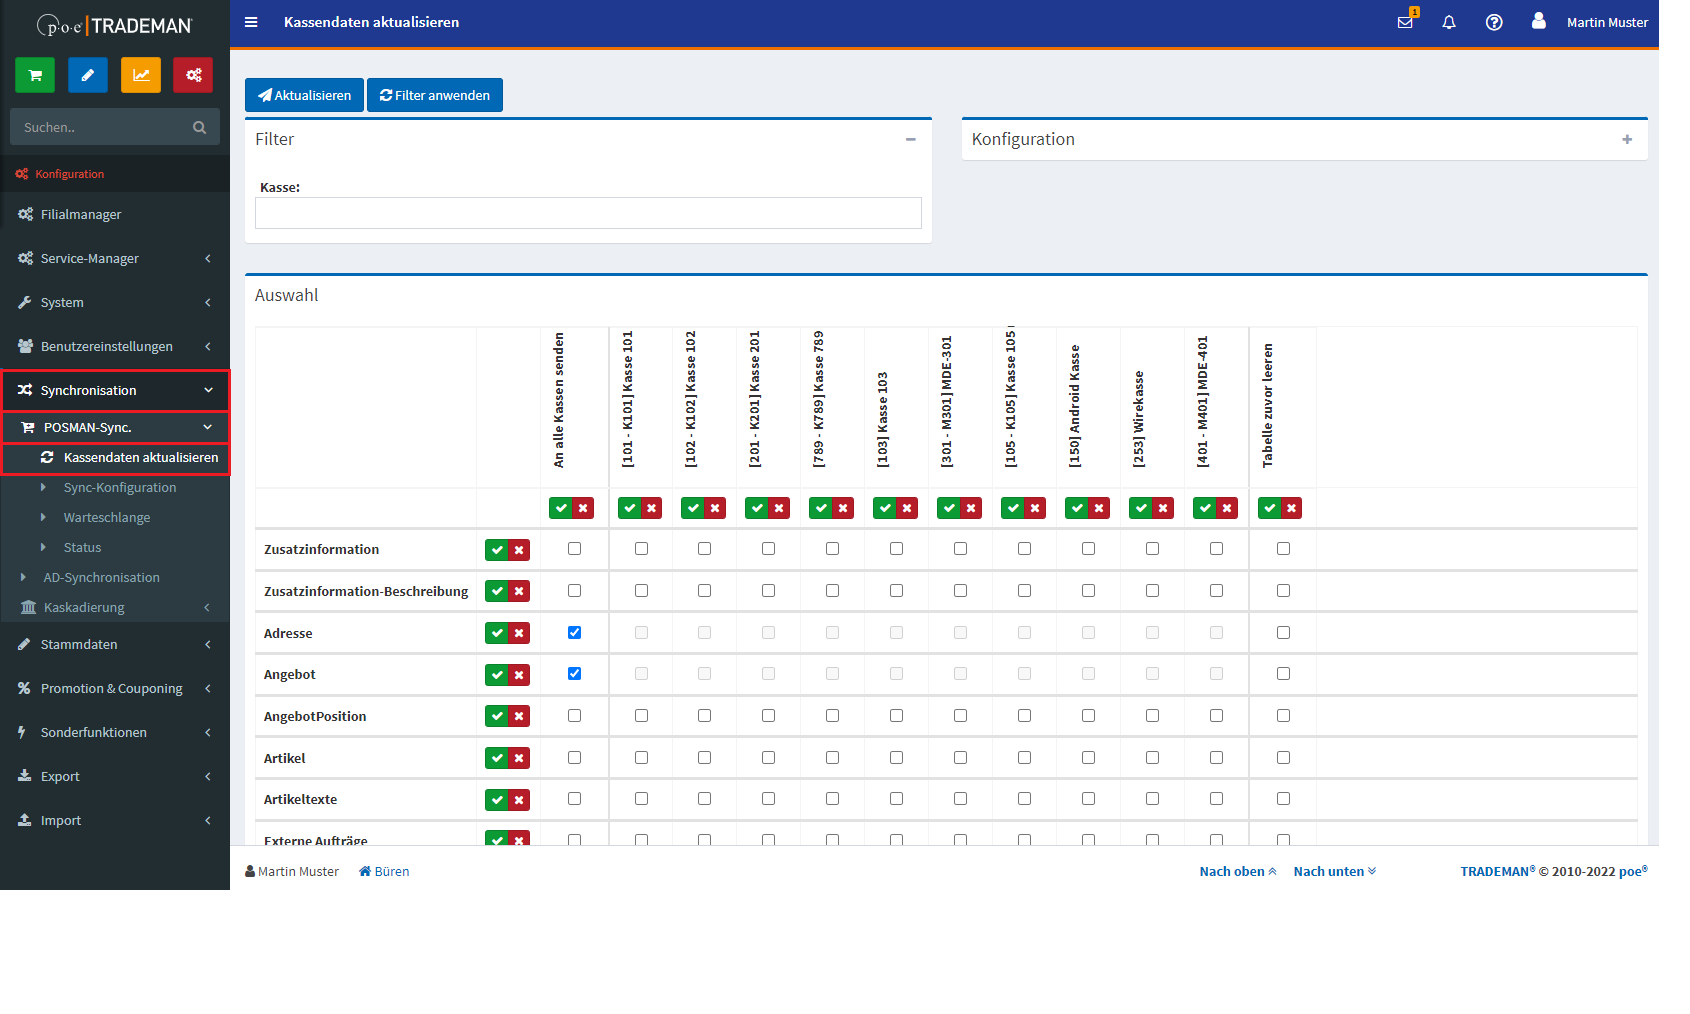1690x1014 pixels.
Task: Click the red gears configuration icon button
Action: (193, 75)
